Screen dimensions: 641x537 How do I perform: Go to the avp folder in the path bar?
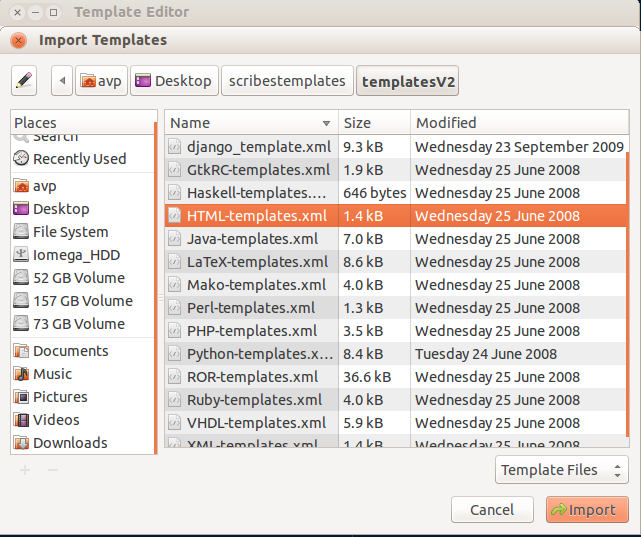click(101, 81)
